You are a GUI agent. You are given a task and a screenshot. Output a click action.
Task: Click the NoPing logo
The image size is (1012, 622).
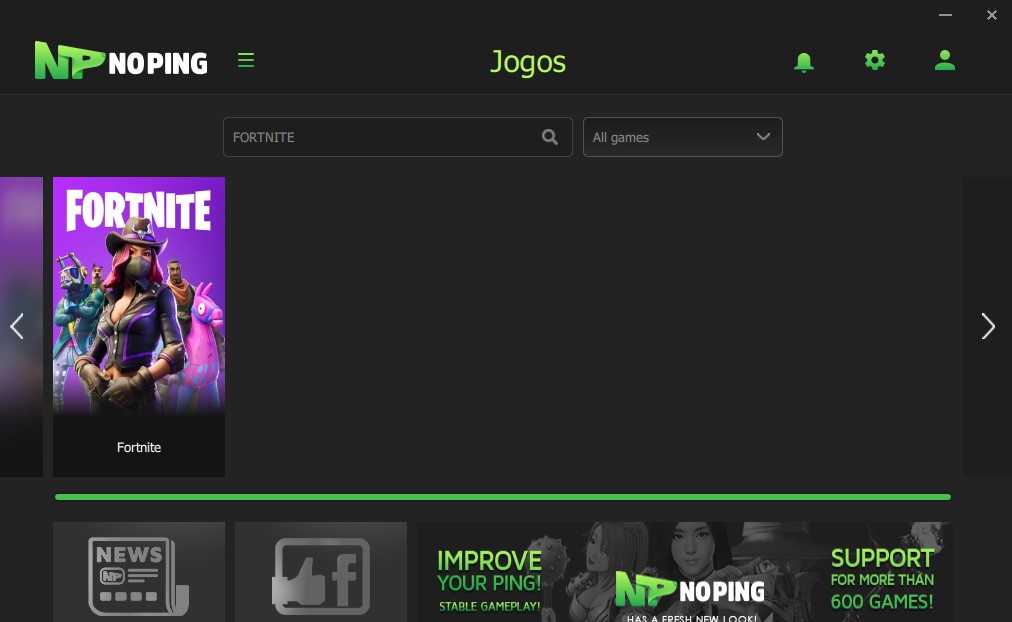121,61
